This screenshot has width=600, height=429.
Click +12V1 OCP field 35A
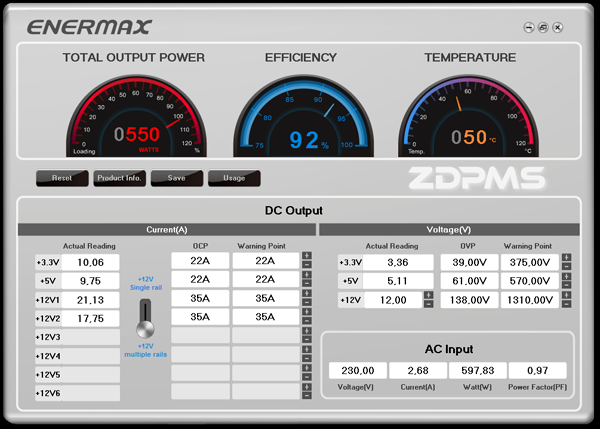pos(200,298)
